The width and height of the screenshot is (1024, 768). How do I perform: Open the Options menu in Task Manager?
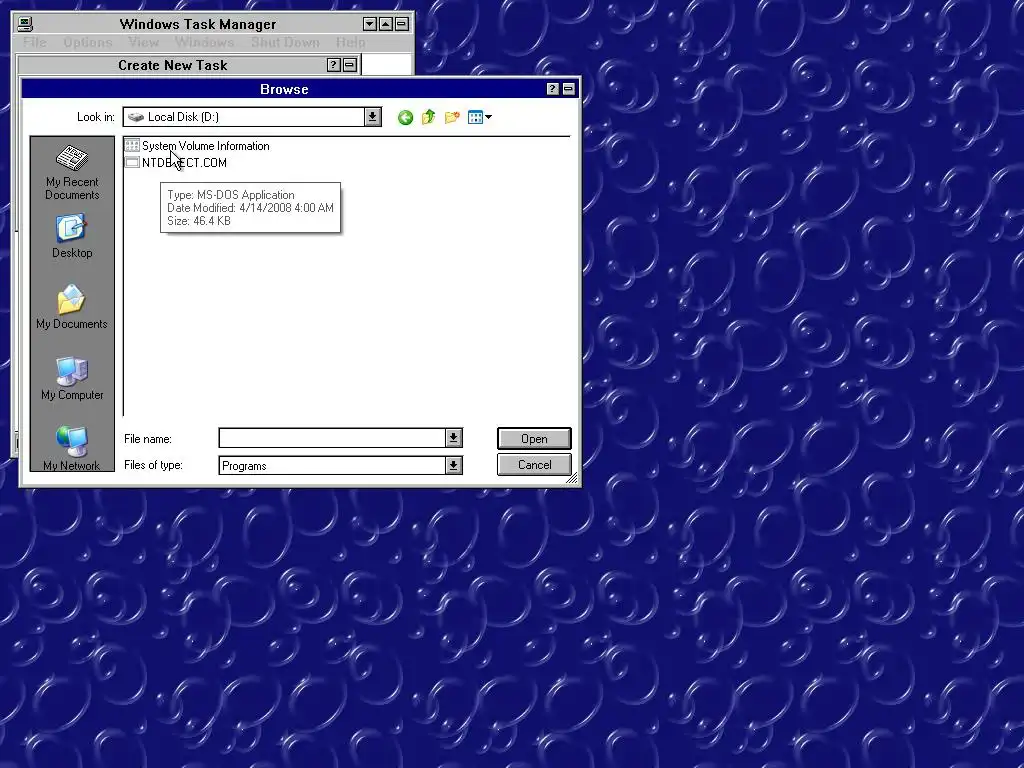click(x=88, y=42)
